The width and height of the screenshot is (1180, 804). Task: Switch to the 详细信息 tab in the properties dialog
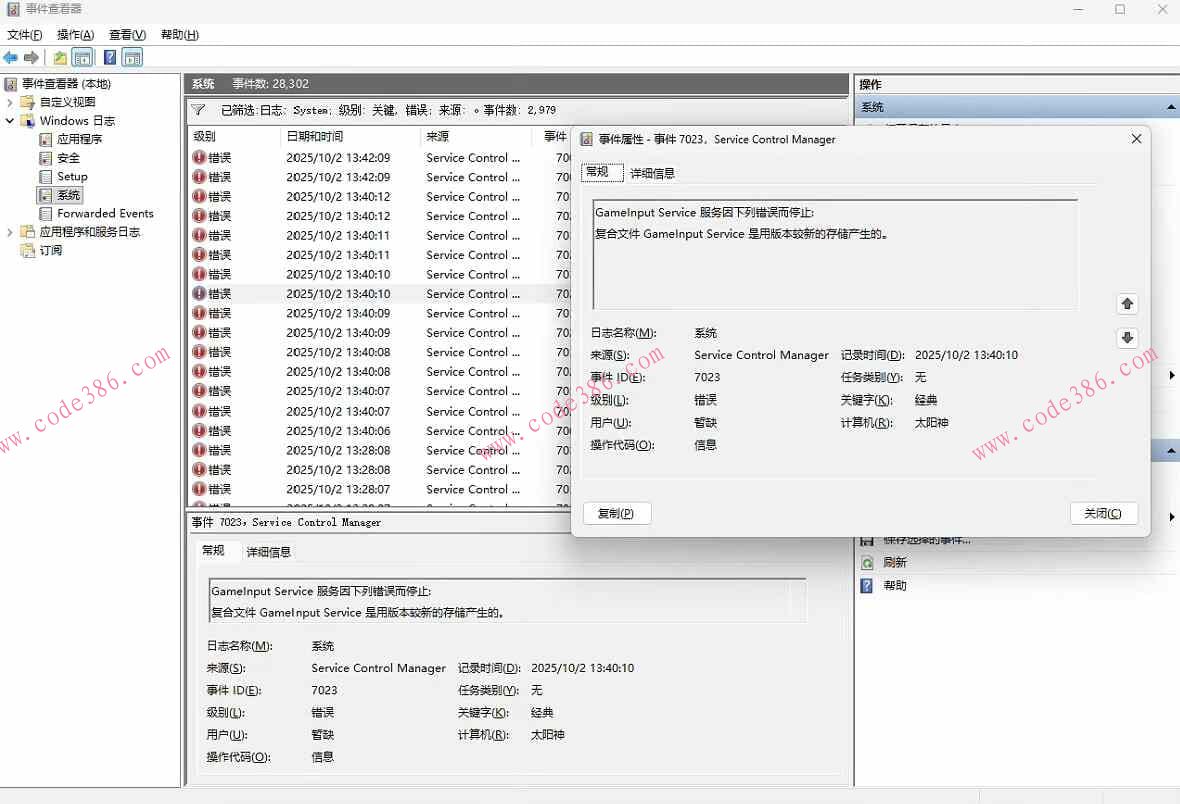pyautogui.click(x=652, y=173)
